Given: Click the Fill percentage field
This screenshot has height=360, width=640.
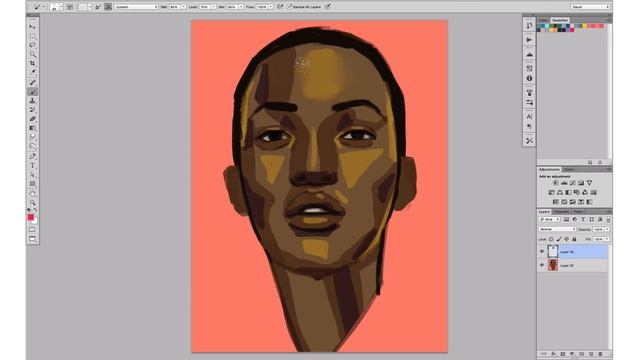Looking at the screenshot, I should tap(598, 239).
